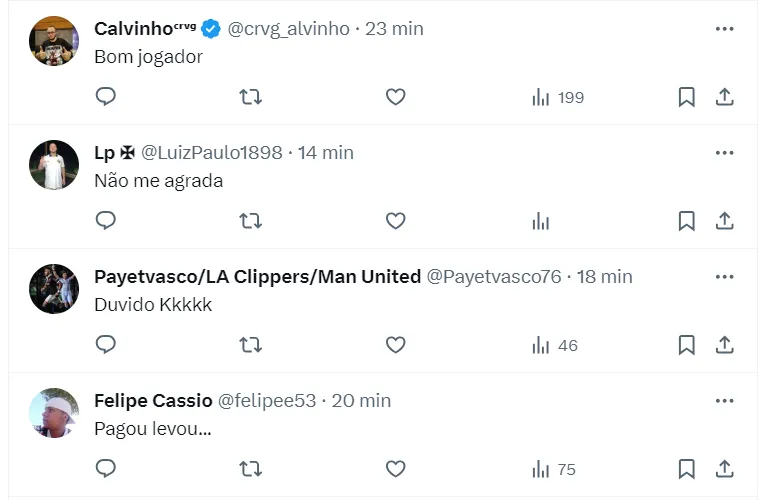Open Payetvasco/LA Clippers/Man United profile name

tap(257, 277)
